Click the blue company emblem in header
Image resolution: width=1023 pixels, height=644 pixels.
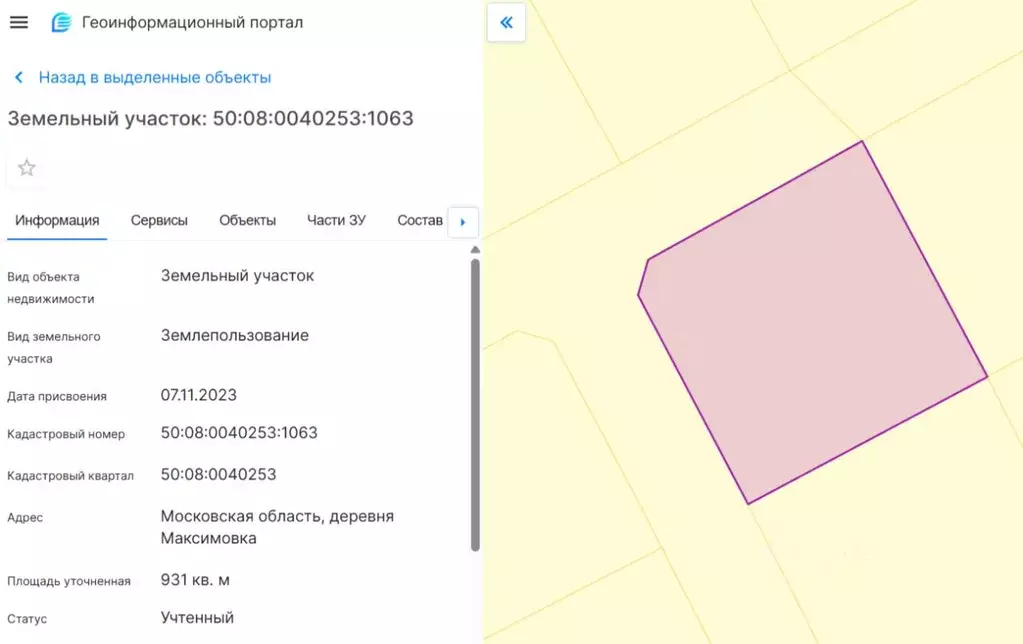pyautogui.click(x=60, y=21)
